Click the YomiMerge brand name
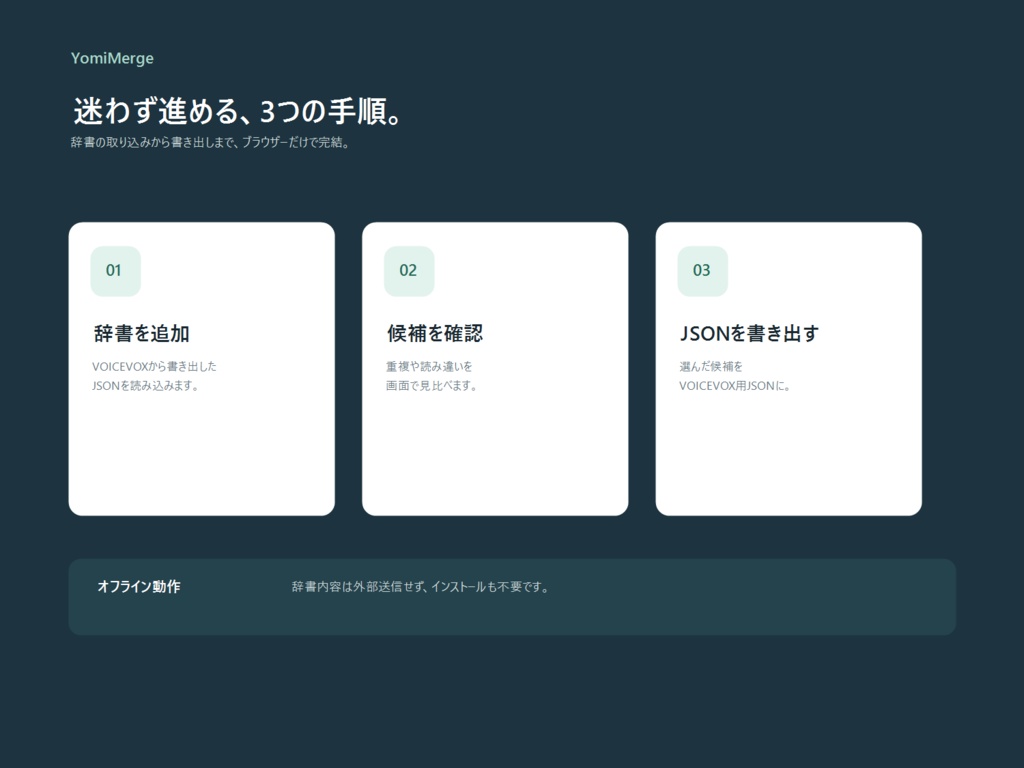Viewport: 1024px width, 768px height. pyautogui.click(x=112, y=58)
